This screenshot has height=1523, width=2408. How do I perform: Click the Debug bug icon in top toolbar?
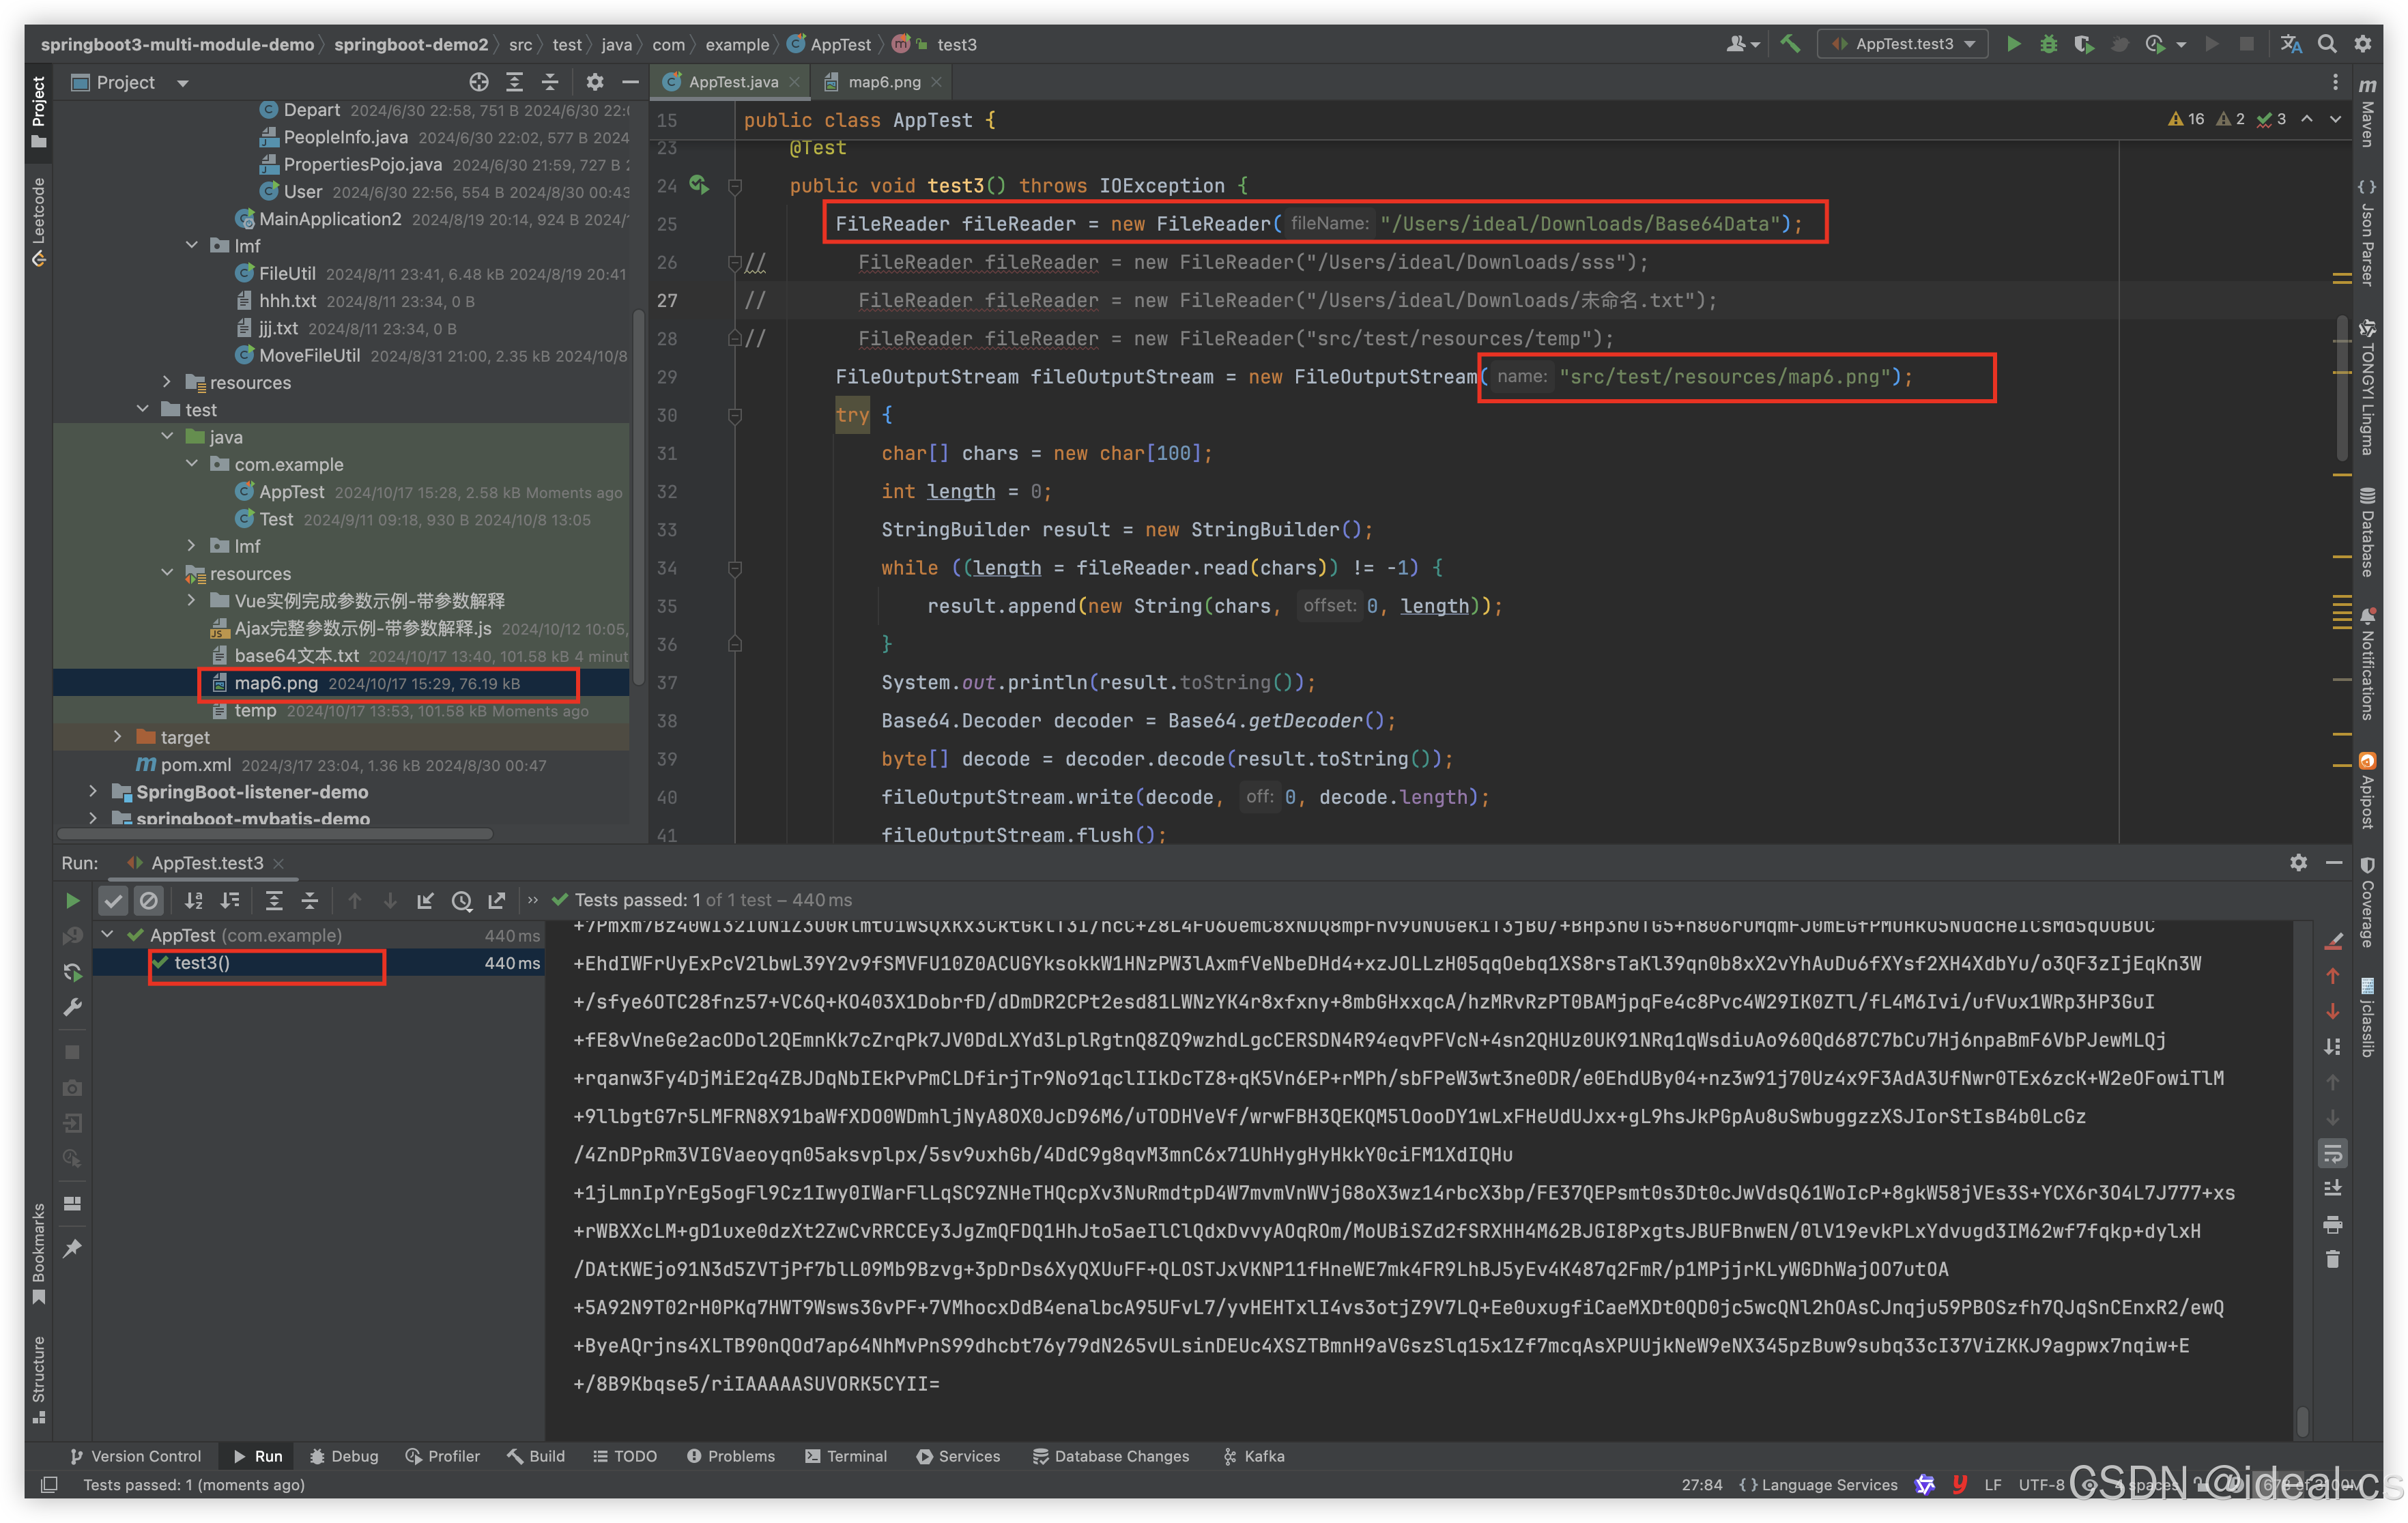2048,44
